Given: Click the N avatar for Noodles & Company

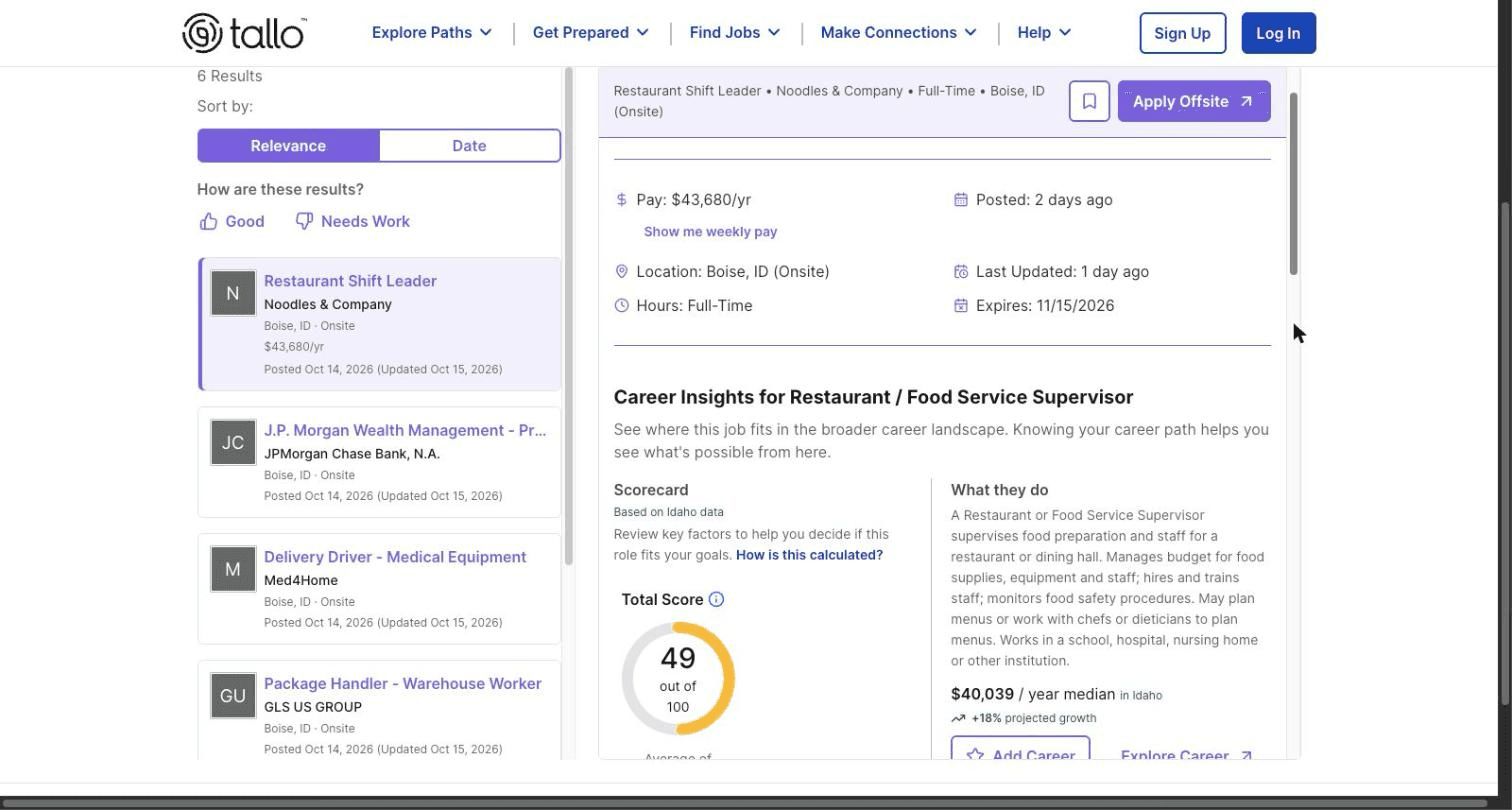Looking at the screenshot, I should [x=233, y=293].
